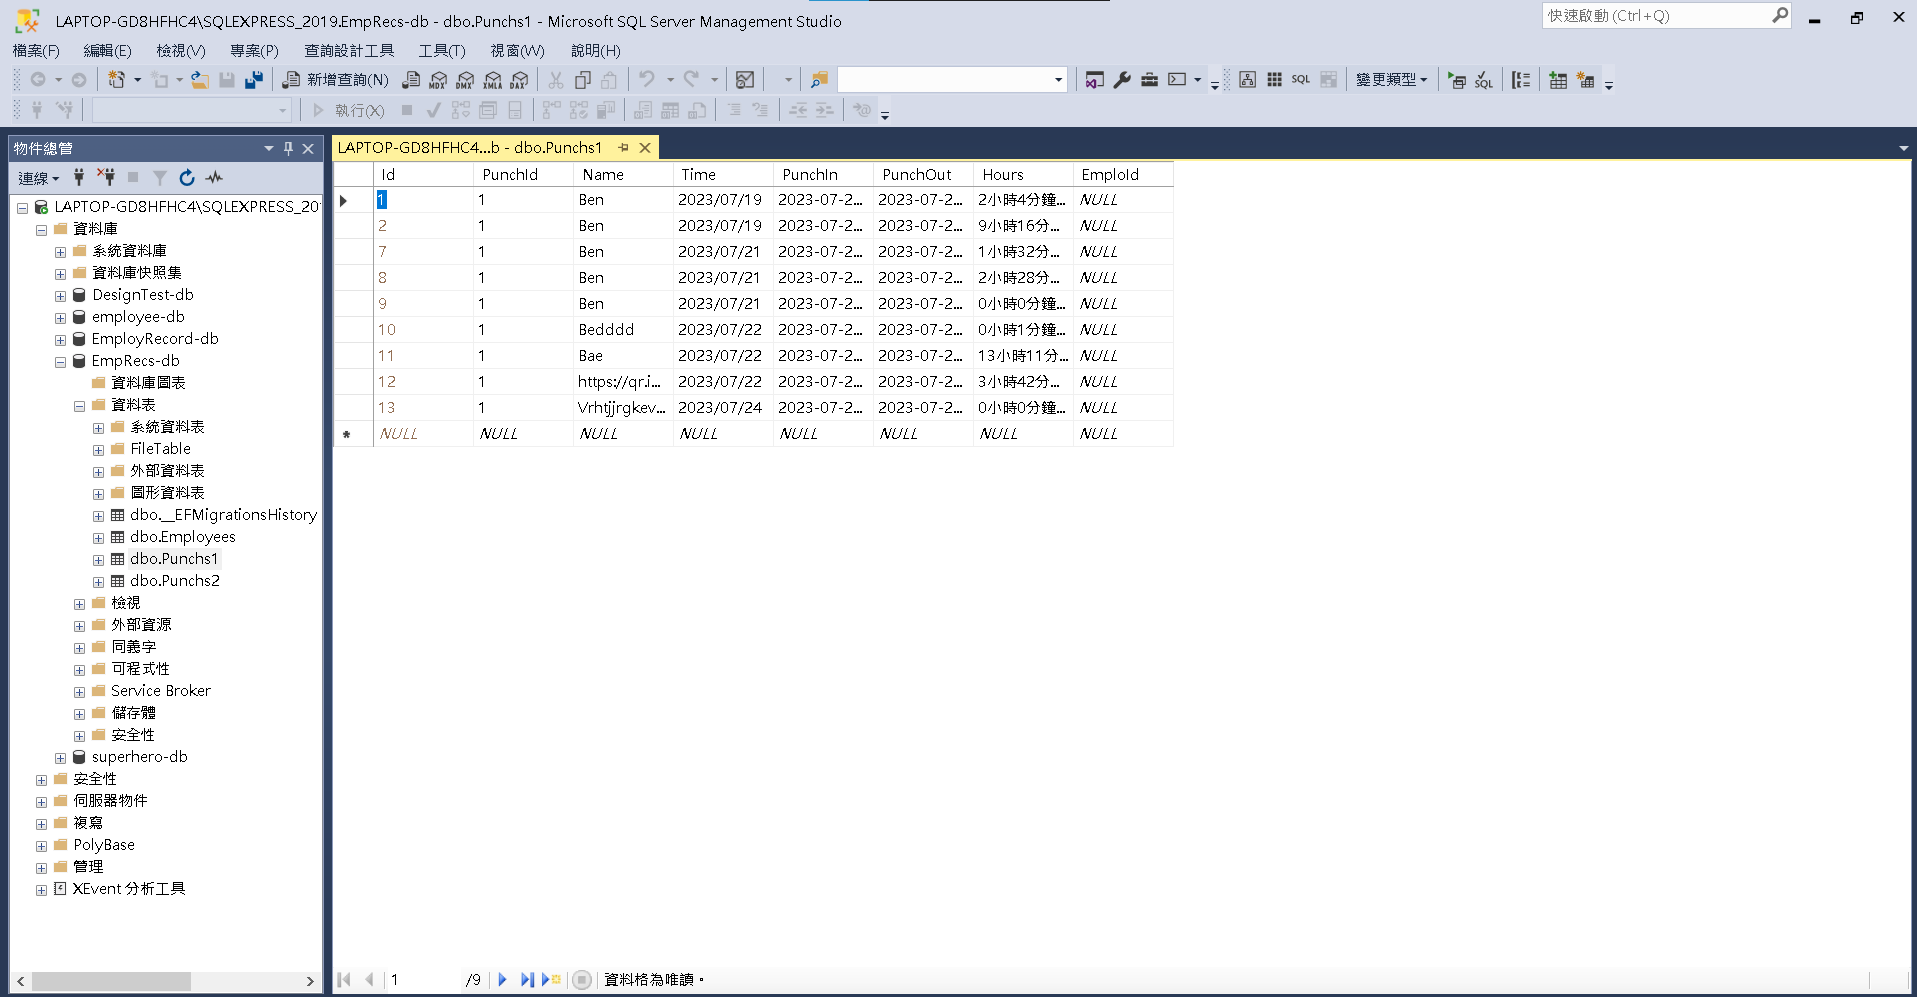Screen dimensions: 1917x997
Task: Open the 連線 dropdown in Object Explorer
Action: (38, 178)
